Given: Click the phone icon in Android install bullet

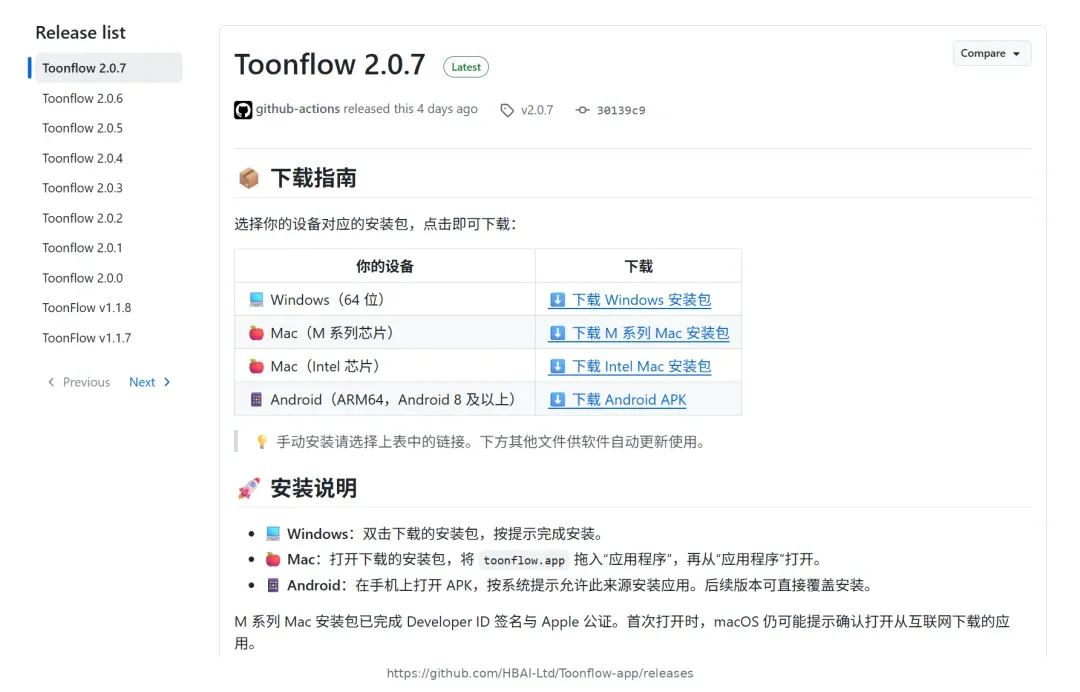Looking at the screenshot, I should pyautogui.click(x=273, y=585).
